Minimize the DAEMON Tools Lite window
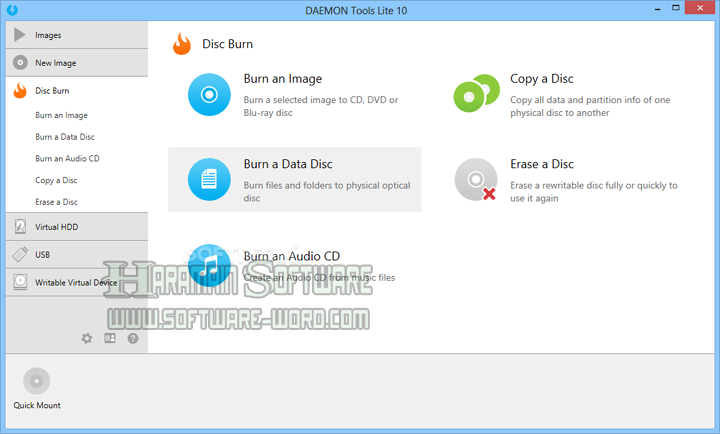720x434 pixels. tap(658, 8)
